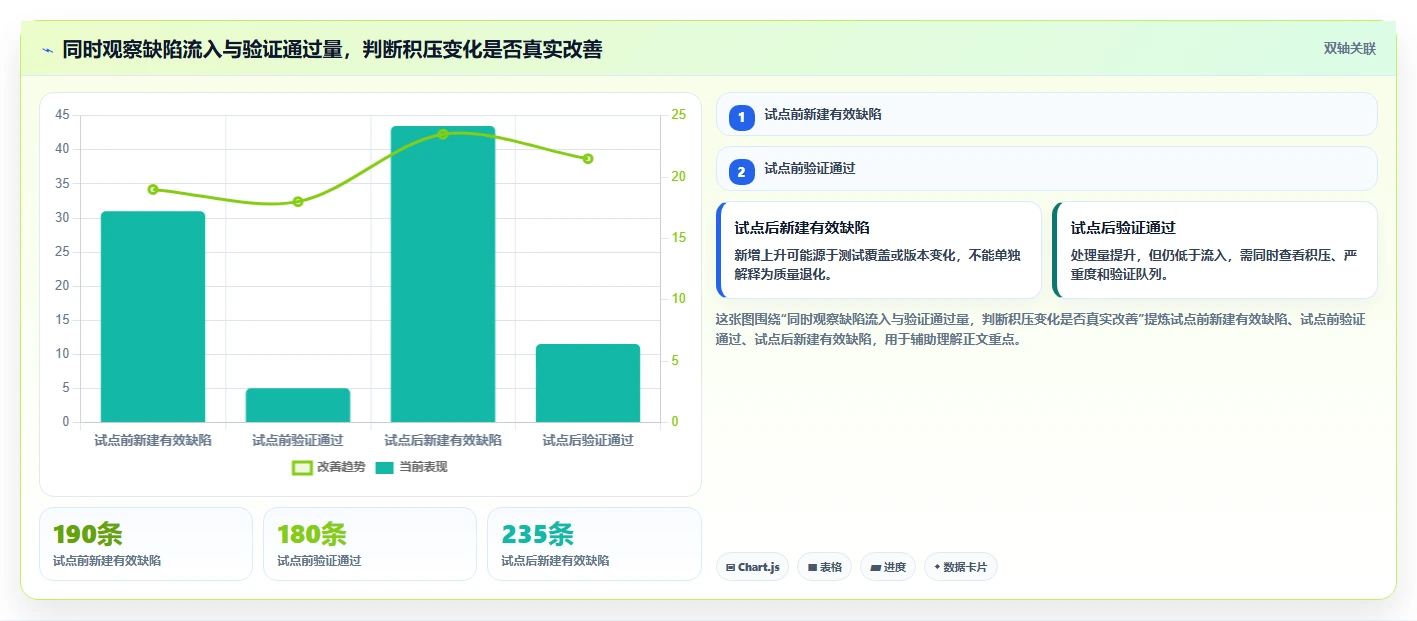Click the 试点后验证通过 bar in chart

click(x=588, y=383)
